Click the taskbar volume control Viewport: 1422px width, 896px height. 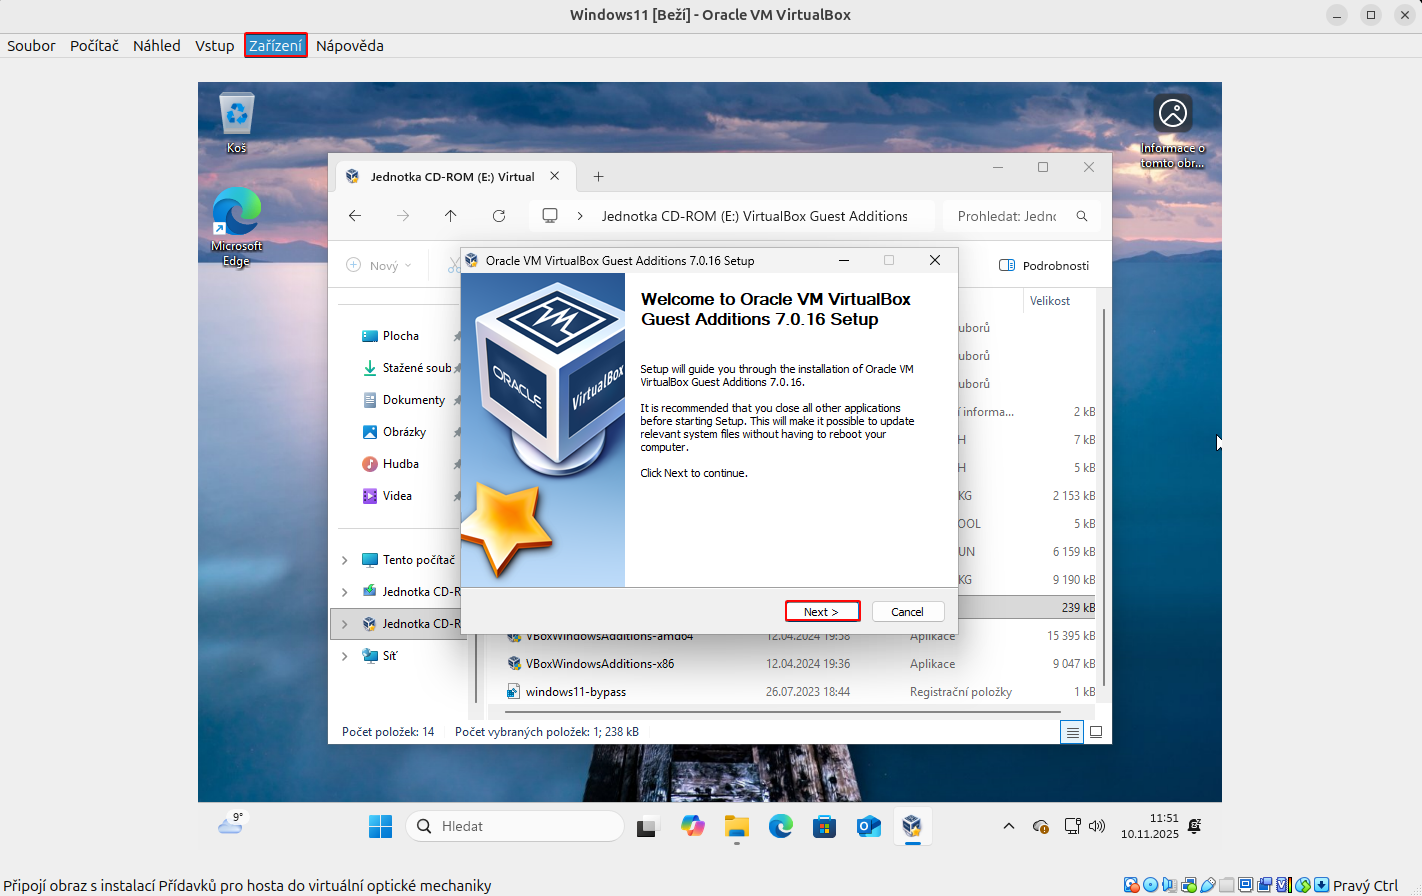(1097, 826)
